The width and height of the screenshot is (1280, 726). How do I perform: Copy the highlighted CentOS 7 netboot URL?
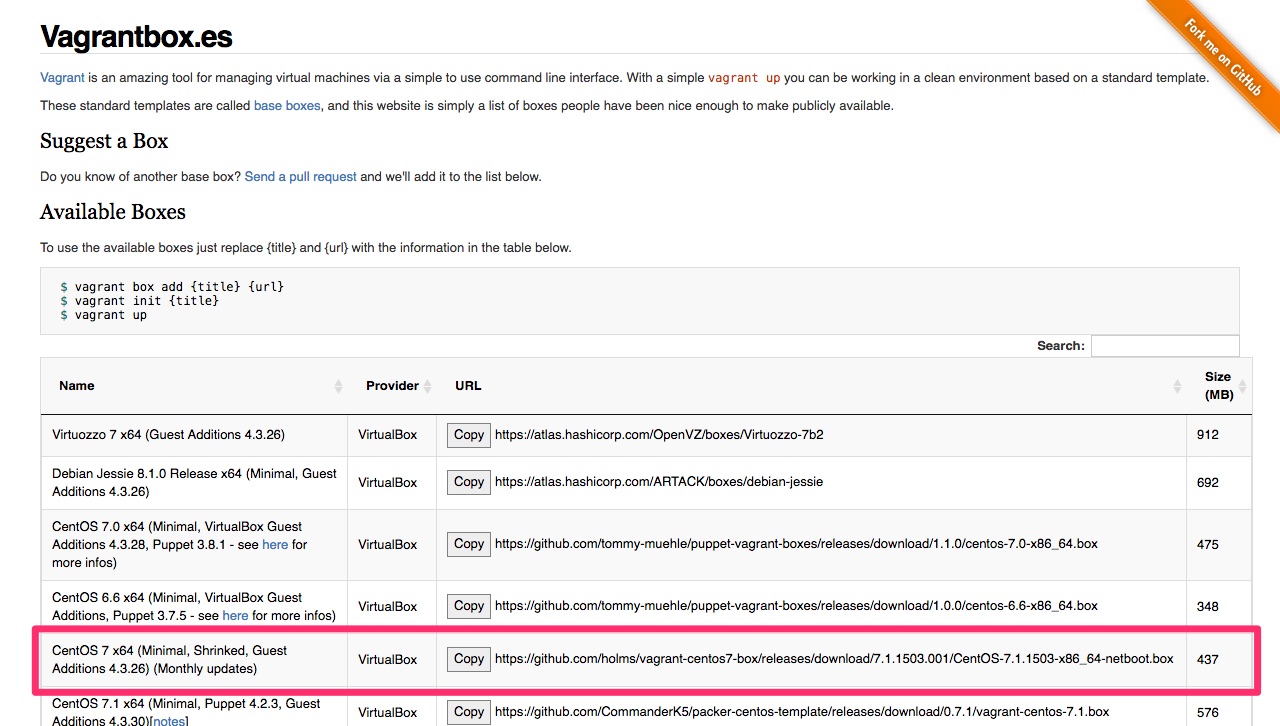pos(468,659)
